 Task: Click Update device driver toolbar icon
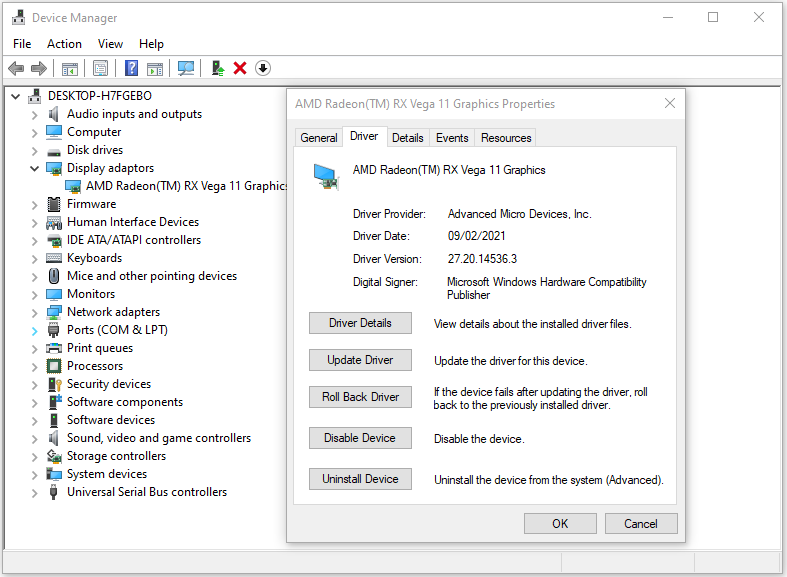pos(218,68)
